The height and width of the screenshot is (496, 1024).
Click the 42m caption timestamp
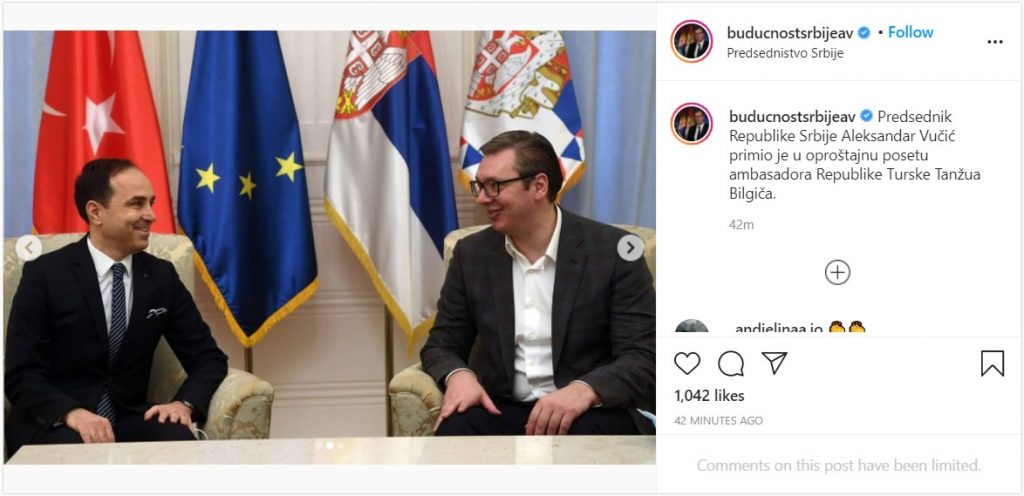[x=741, y=225]
